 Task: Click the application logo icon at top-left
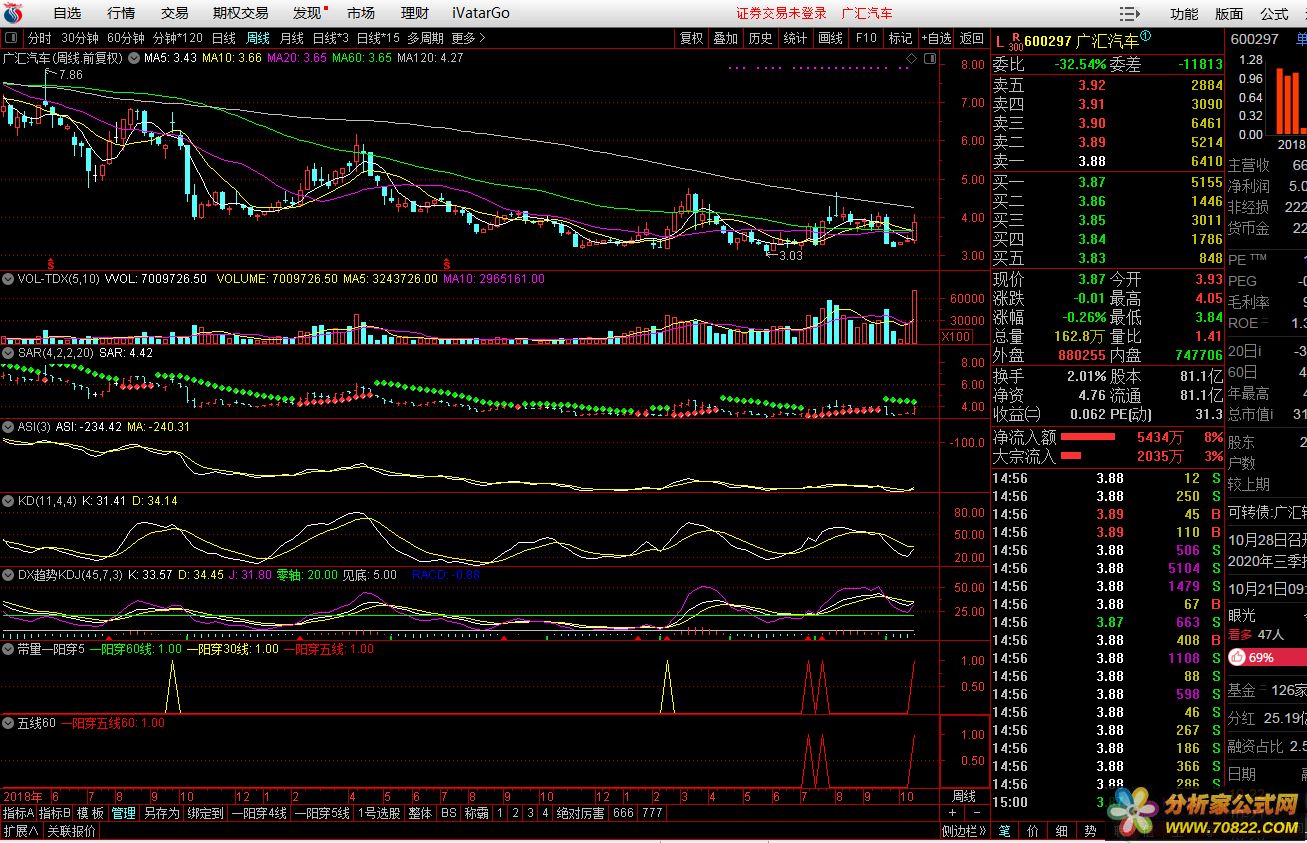[12, 13]
